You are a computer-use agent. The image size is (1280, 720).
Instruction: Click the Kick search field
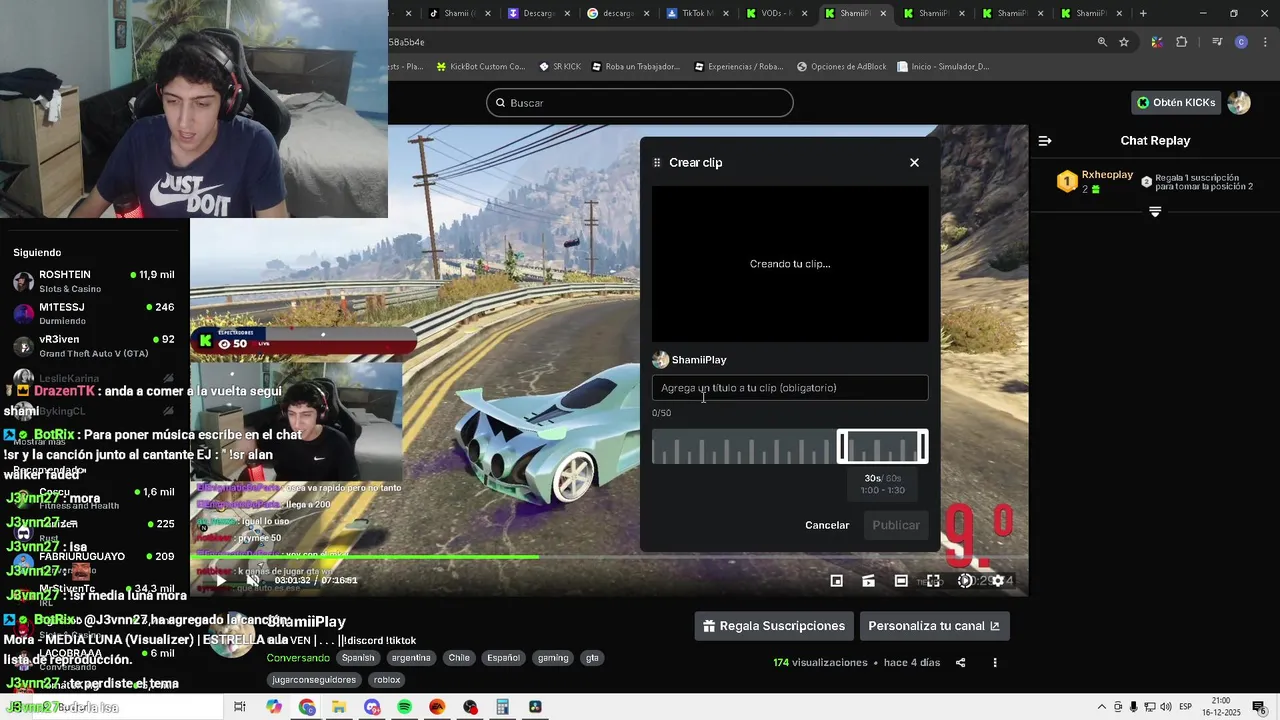(640, 103)
